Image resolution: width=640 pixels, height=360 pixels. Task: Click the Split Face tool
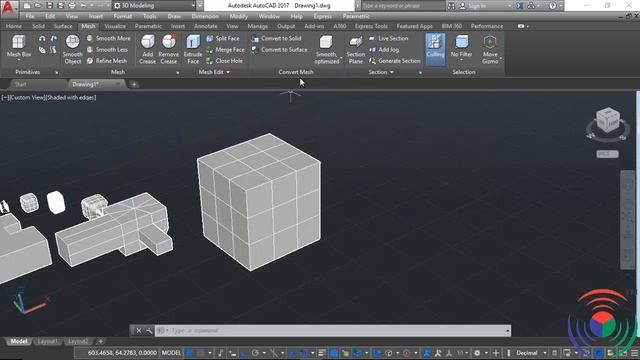pos(223,38)
